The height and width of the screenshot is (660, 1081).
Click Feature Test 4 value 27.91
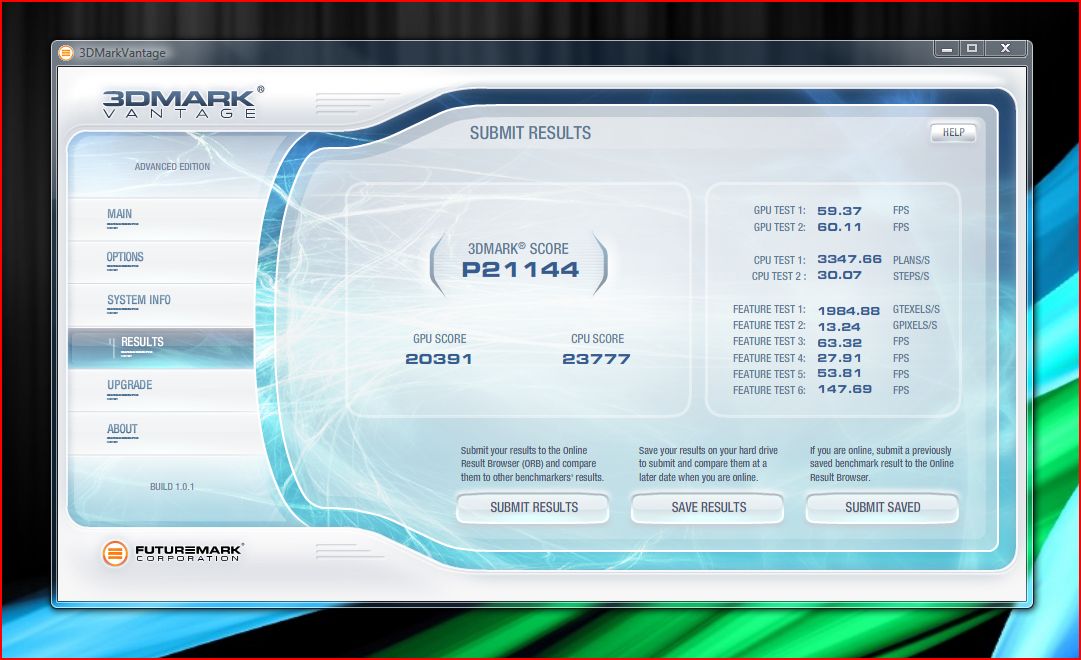[839, 358]
